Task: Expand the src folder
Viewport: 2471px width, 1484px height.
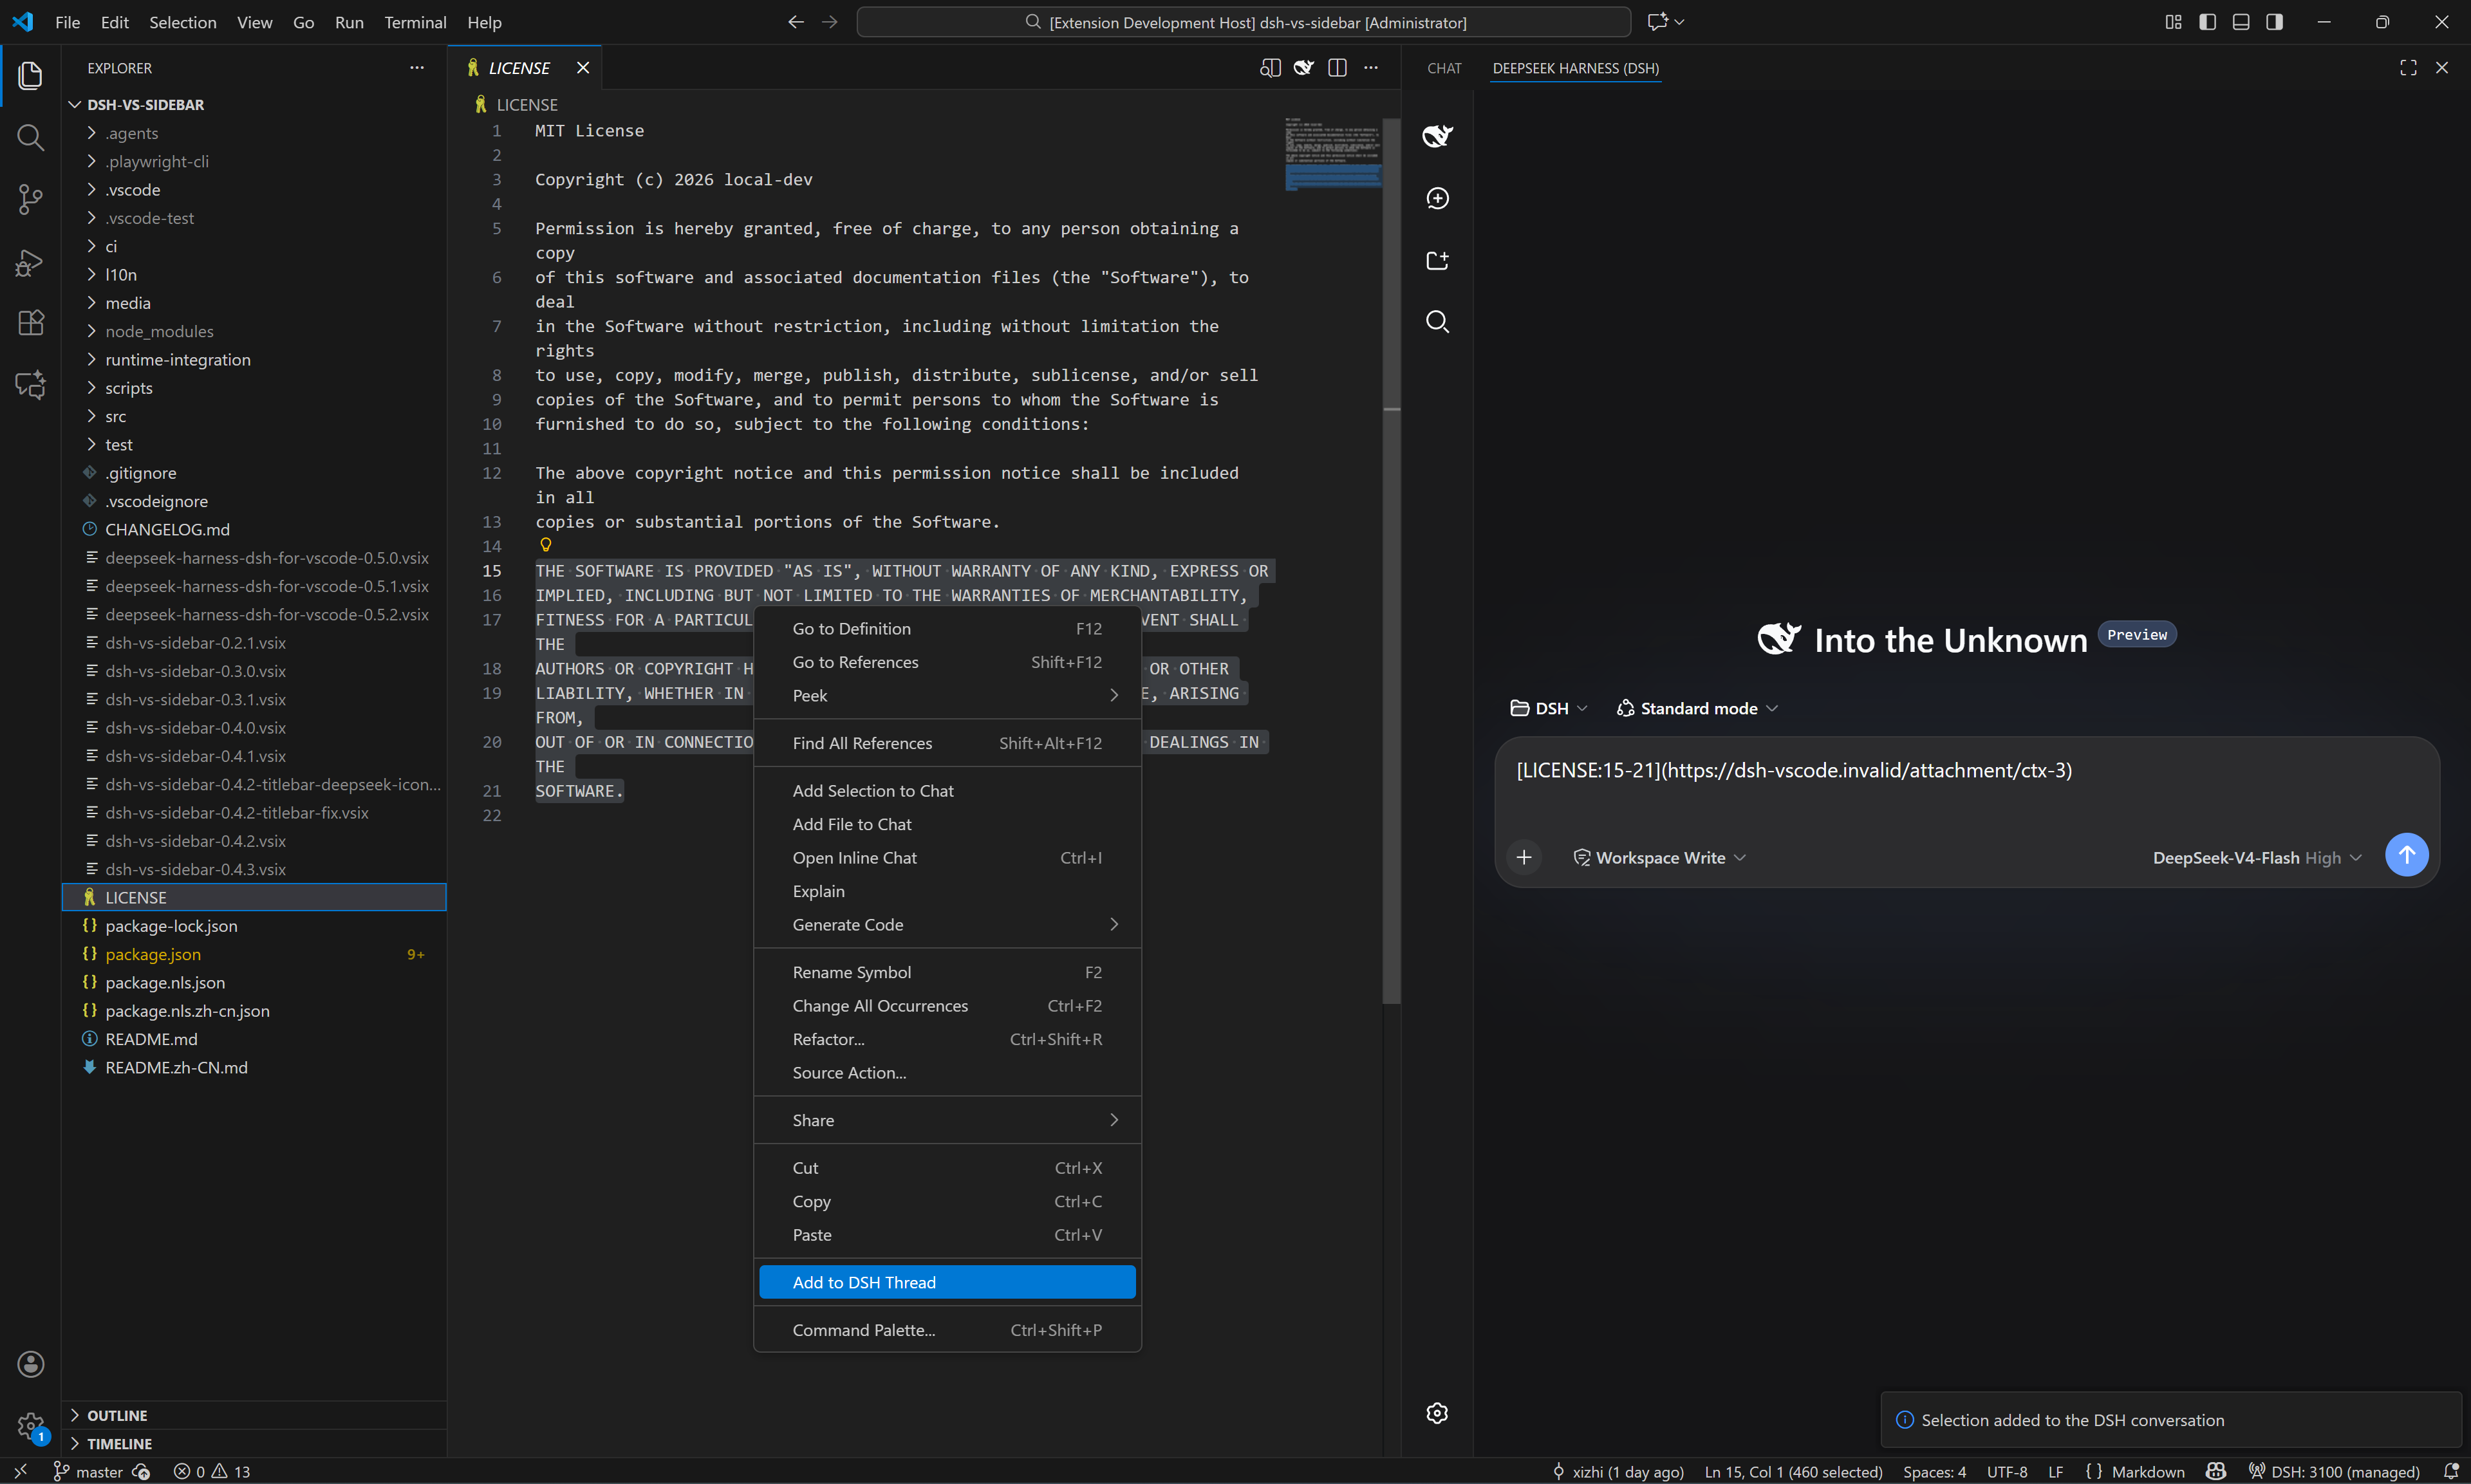Action: coord(254,416)
